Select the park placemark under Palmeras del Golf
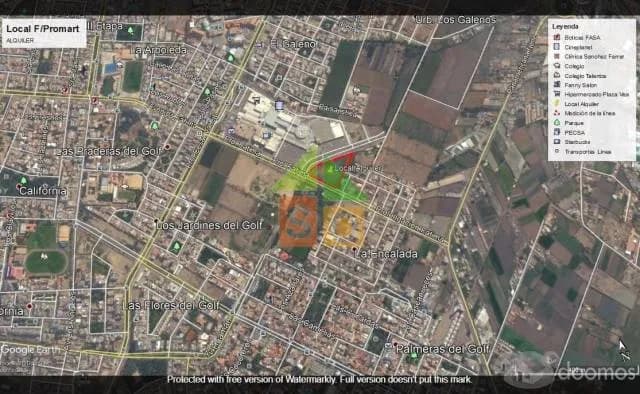 click(414, 356)
